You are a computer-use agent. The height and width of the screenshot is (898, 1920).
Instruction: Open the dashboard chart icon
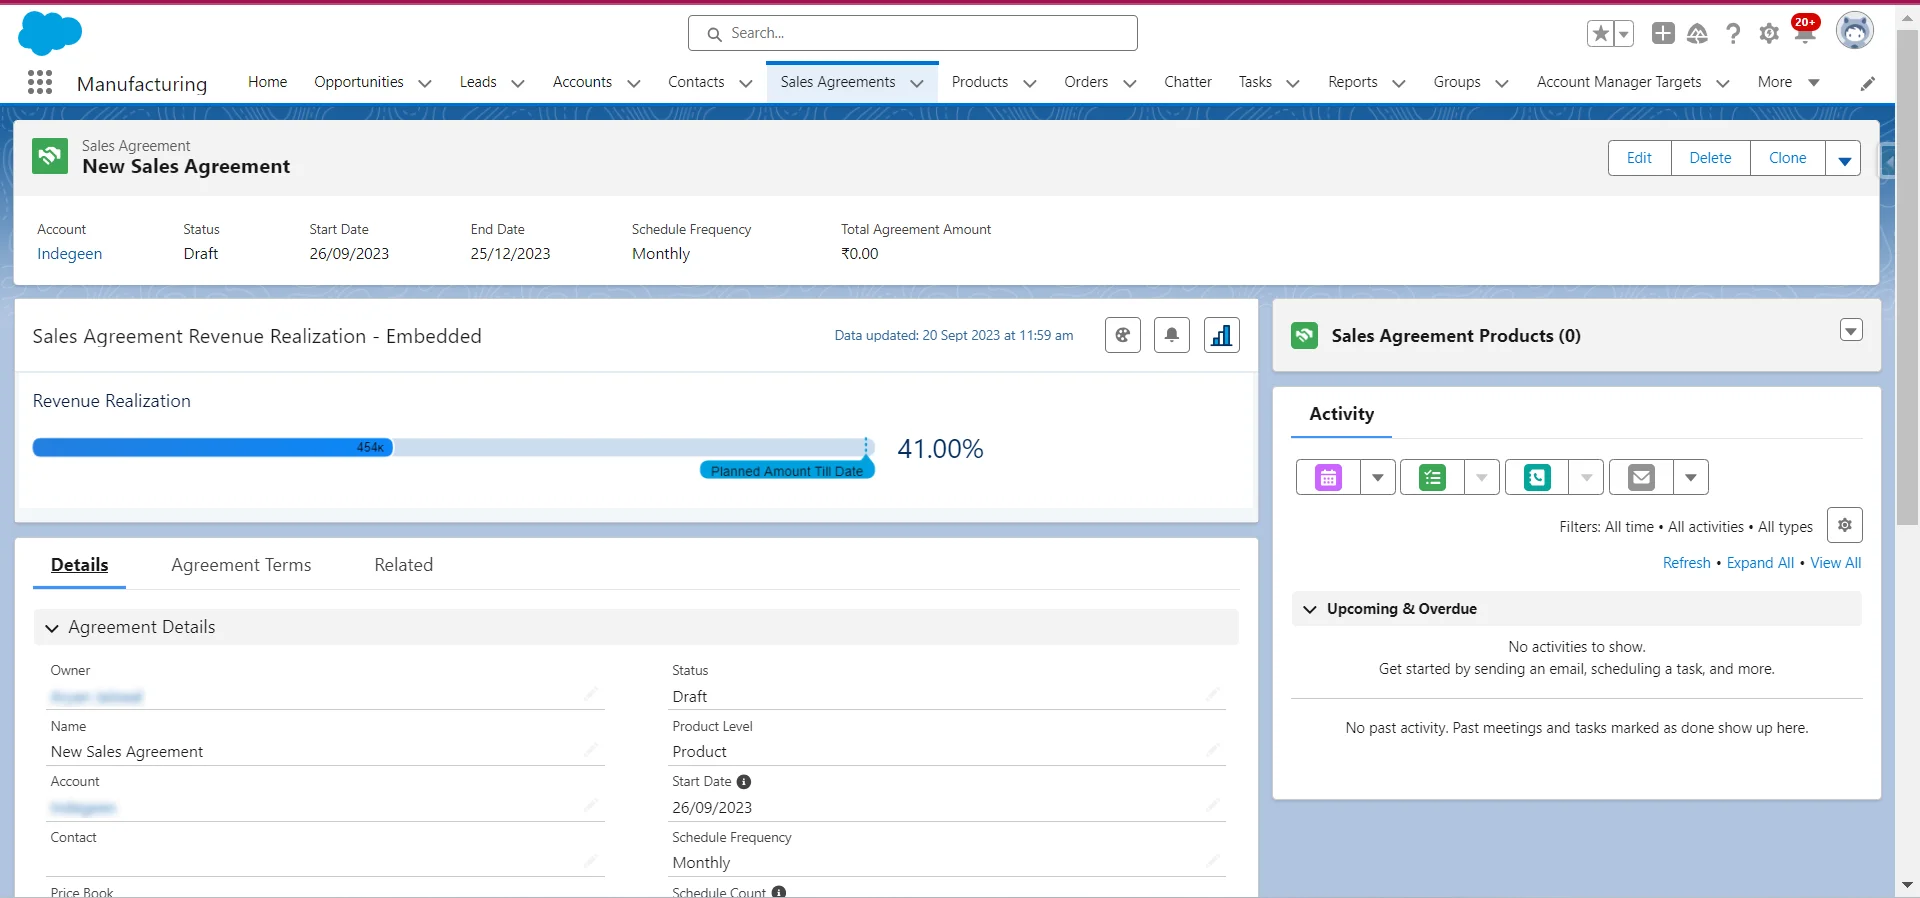pos(1221,336)
